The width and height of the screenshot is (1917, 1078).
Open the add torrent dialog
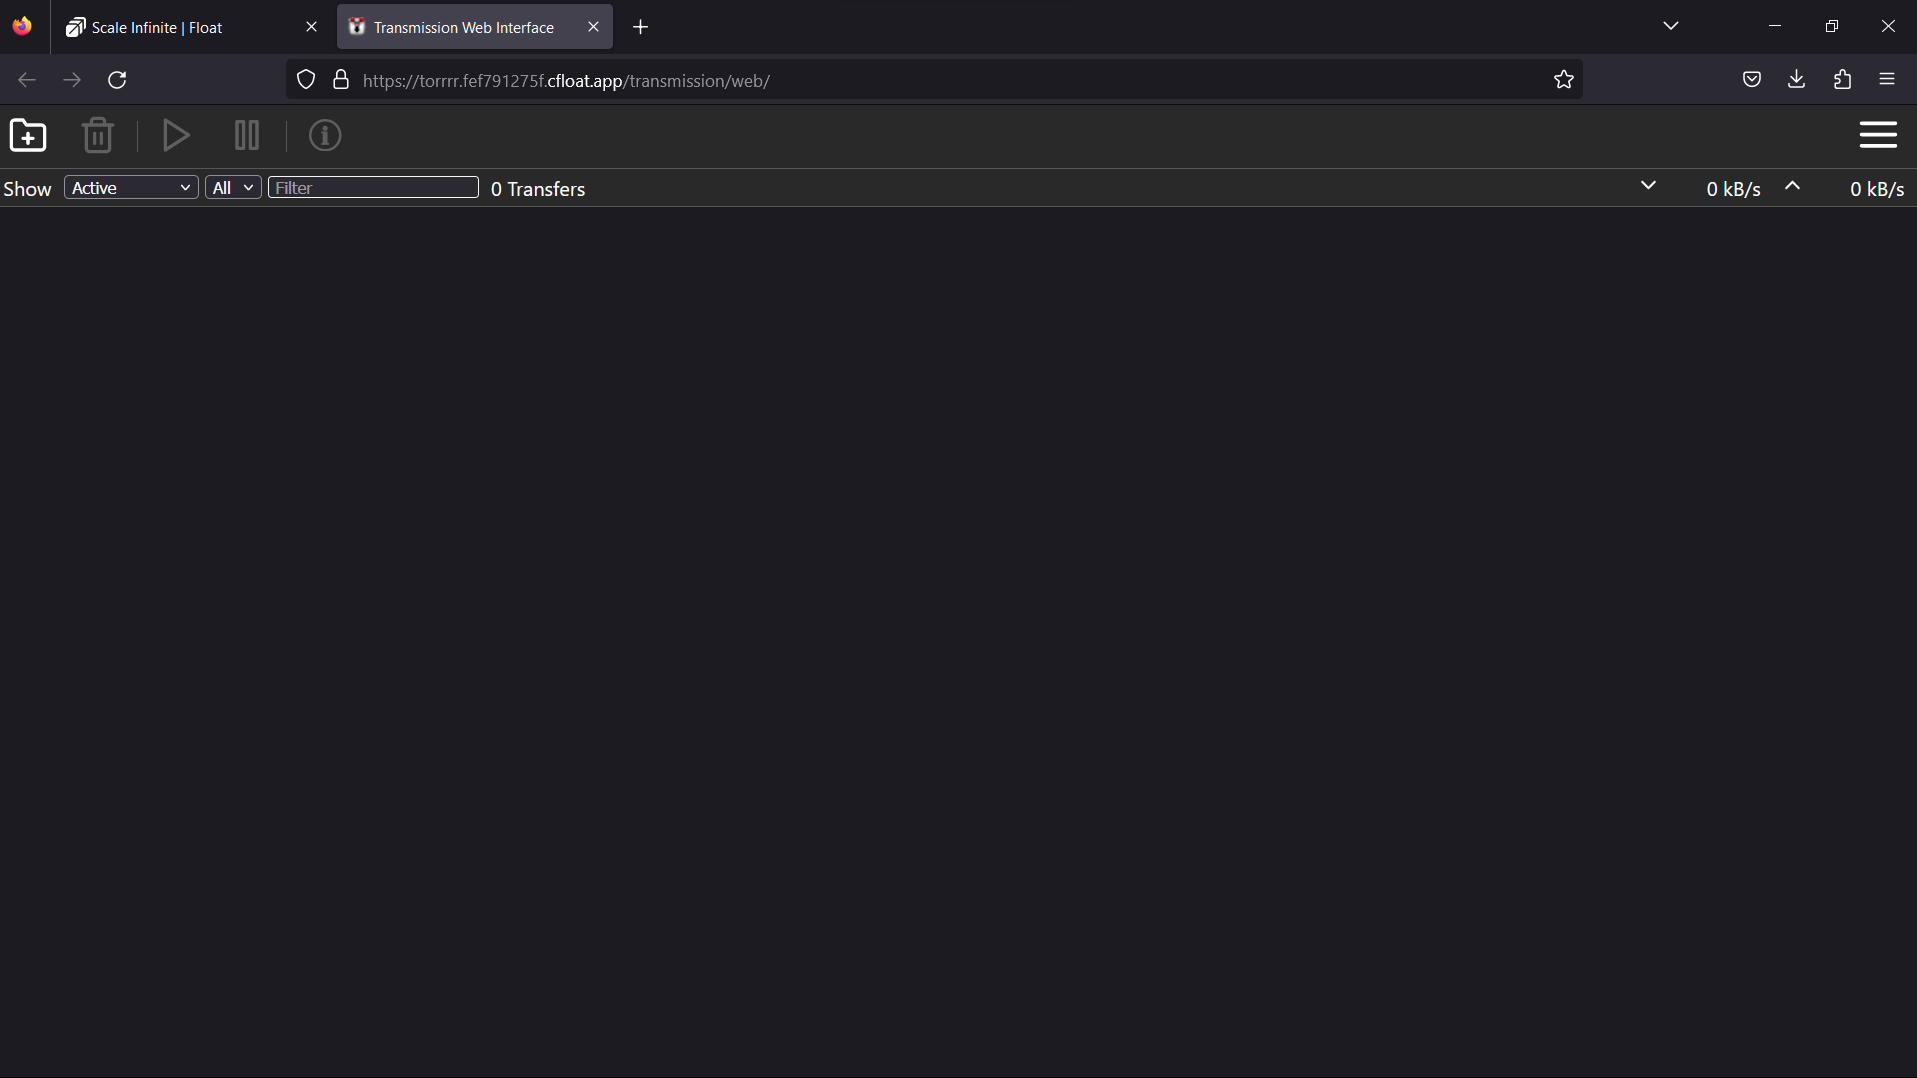pos(28,135)
